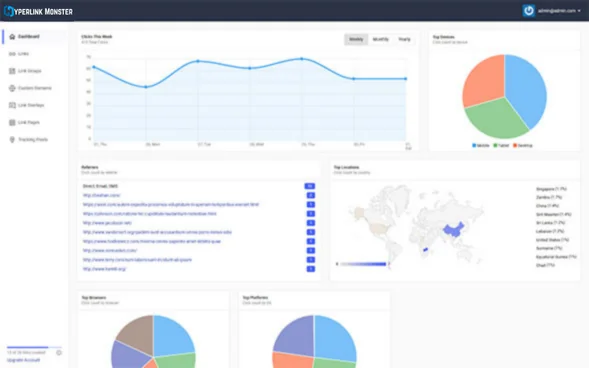This screenshot has height=368, width=589.
Task: Click the Custom Domains globe icon
Action: (12, 88)
